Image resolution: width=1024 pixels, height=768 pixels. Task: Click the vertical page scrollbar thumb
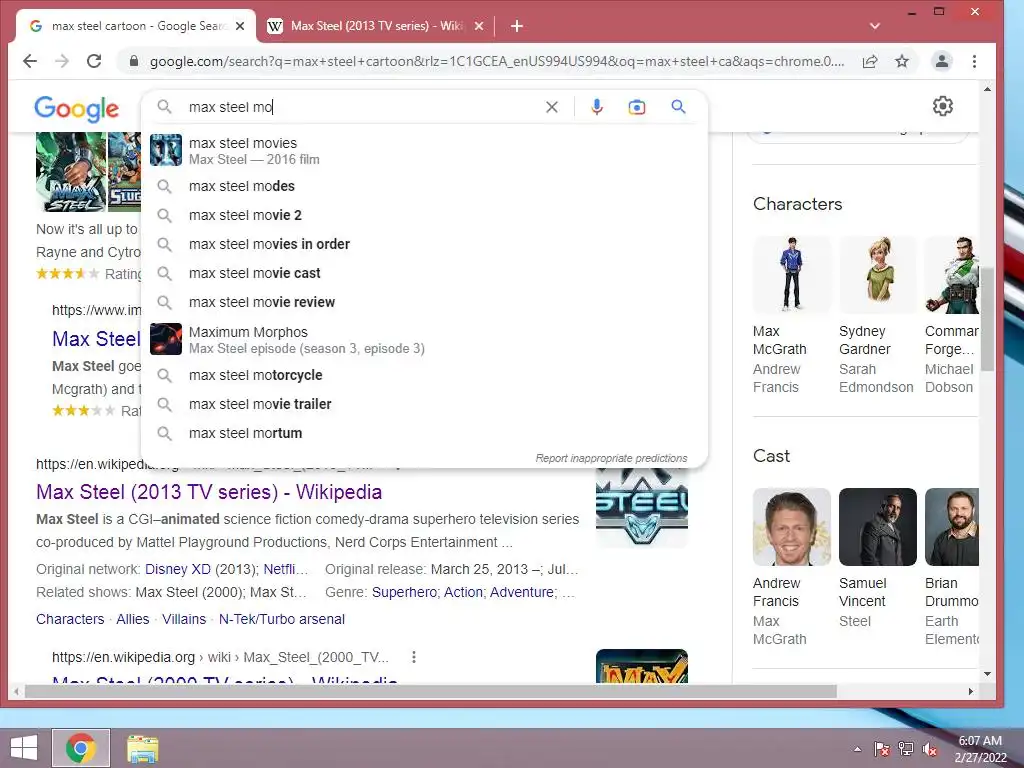[987, 319]
